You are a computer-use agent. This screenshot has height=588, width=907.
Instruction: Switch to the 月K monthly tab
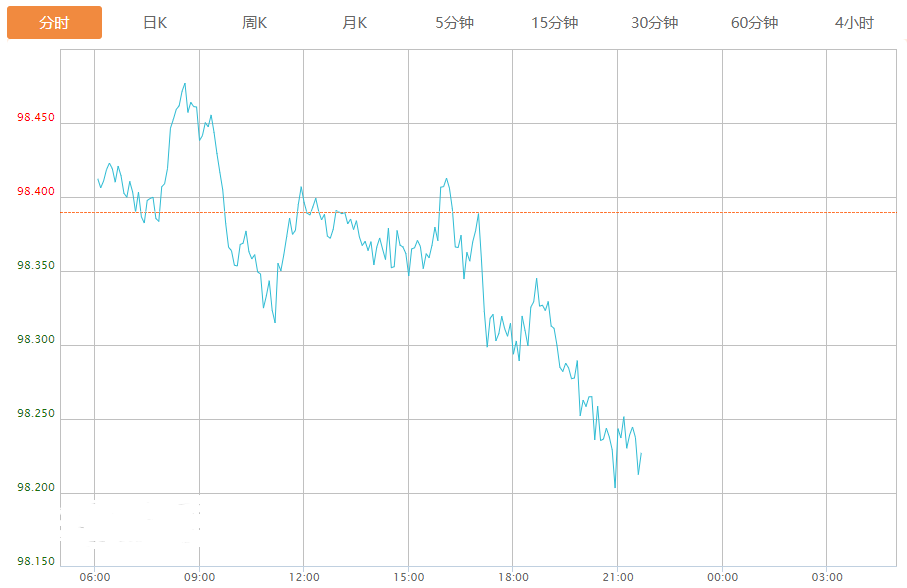(x=355, y=22)
